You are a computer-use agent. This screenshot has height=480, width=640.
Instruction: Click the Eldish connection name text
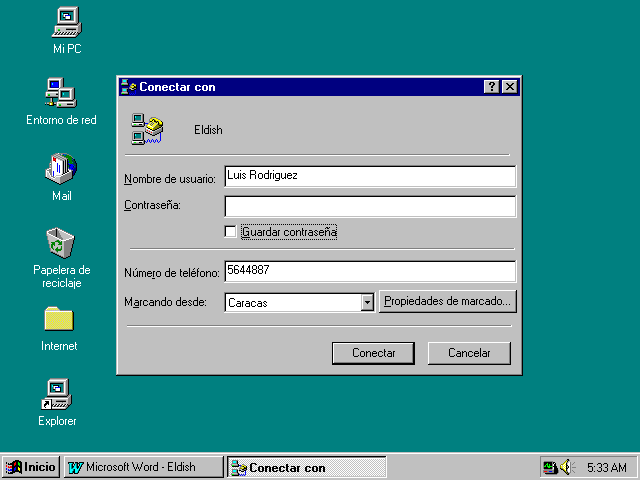click(208, 130)
